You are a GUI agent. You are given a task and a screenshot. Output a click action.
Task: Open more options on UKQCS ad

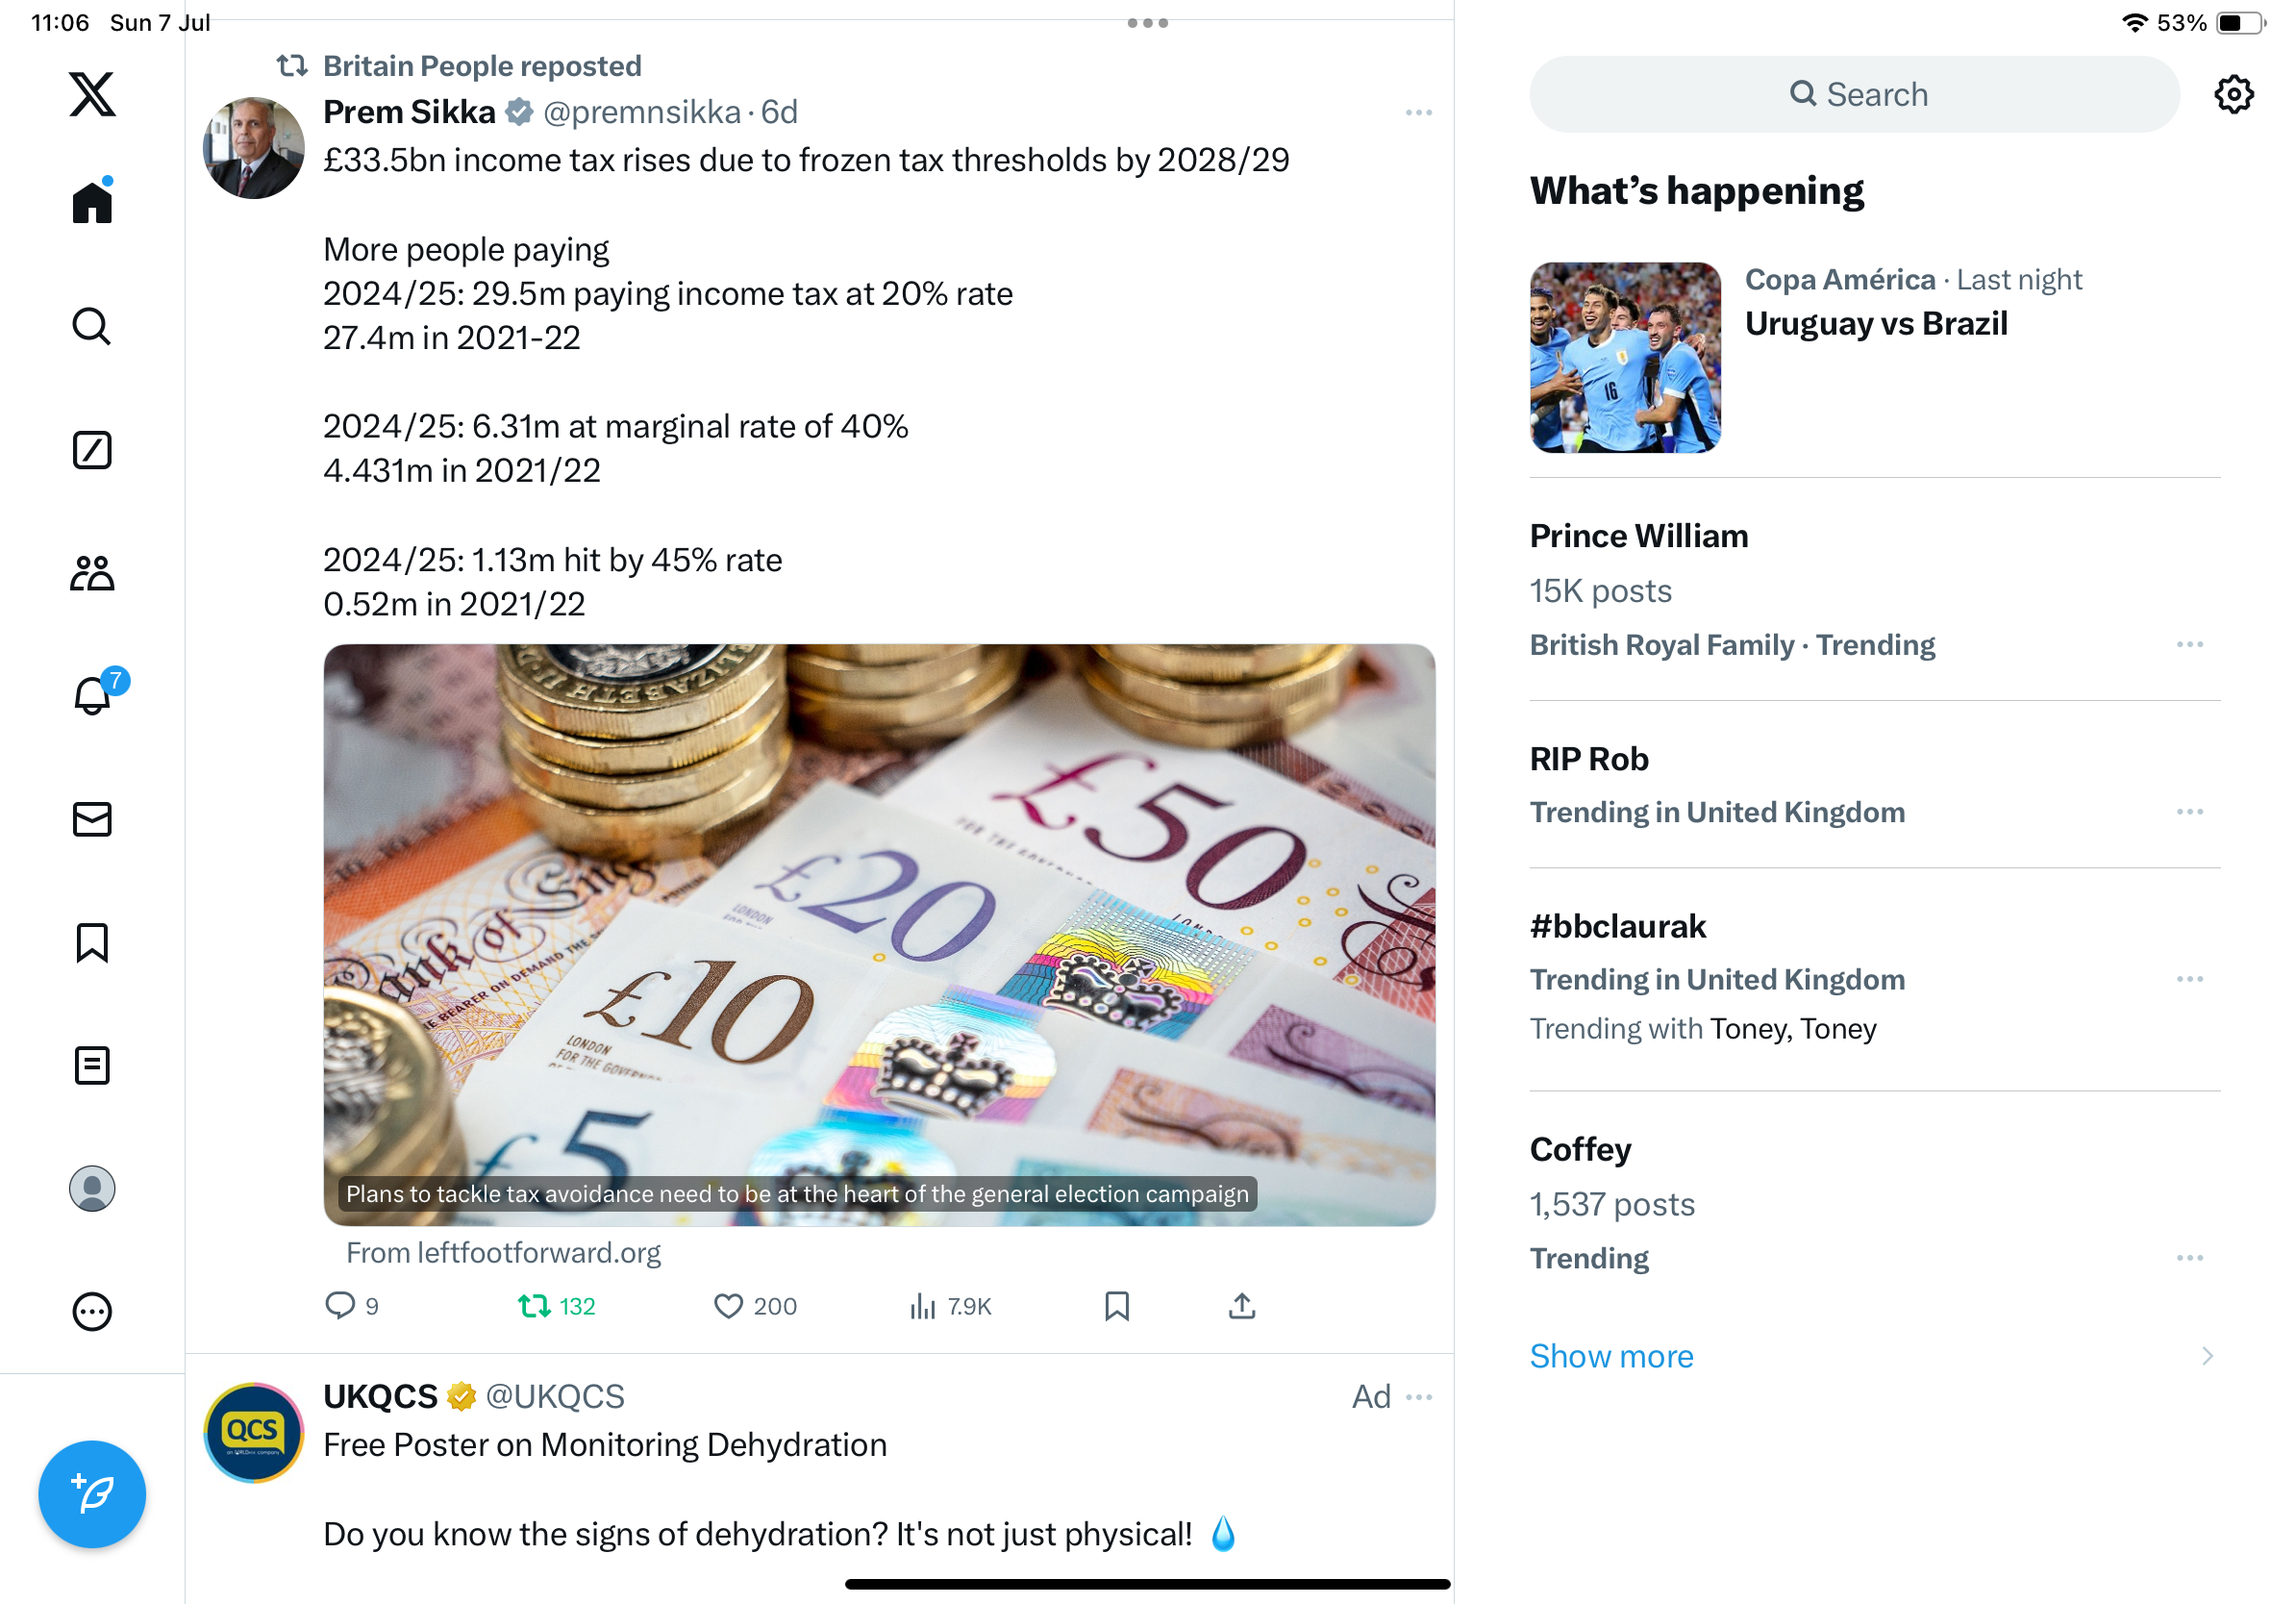coord(1418,1397)
